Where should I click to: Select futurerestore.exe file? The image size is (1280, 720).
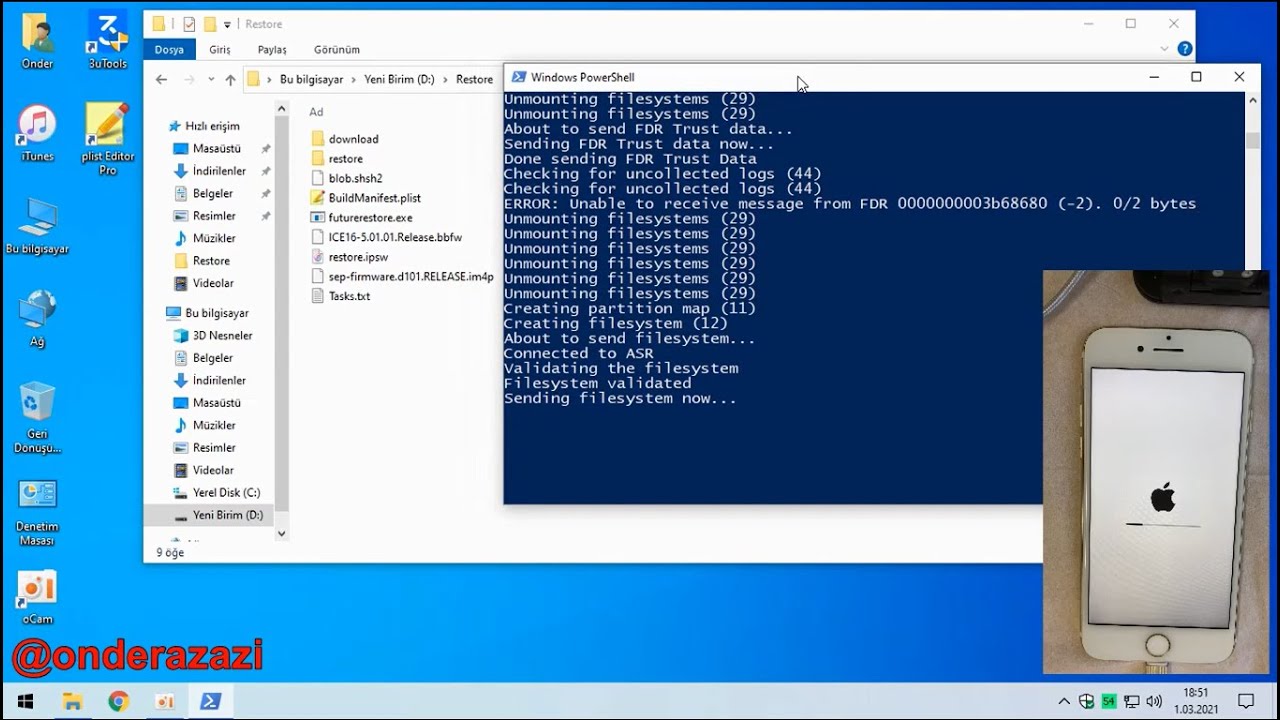coord(370,217)
